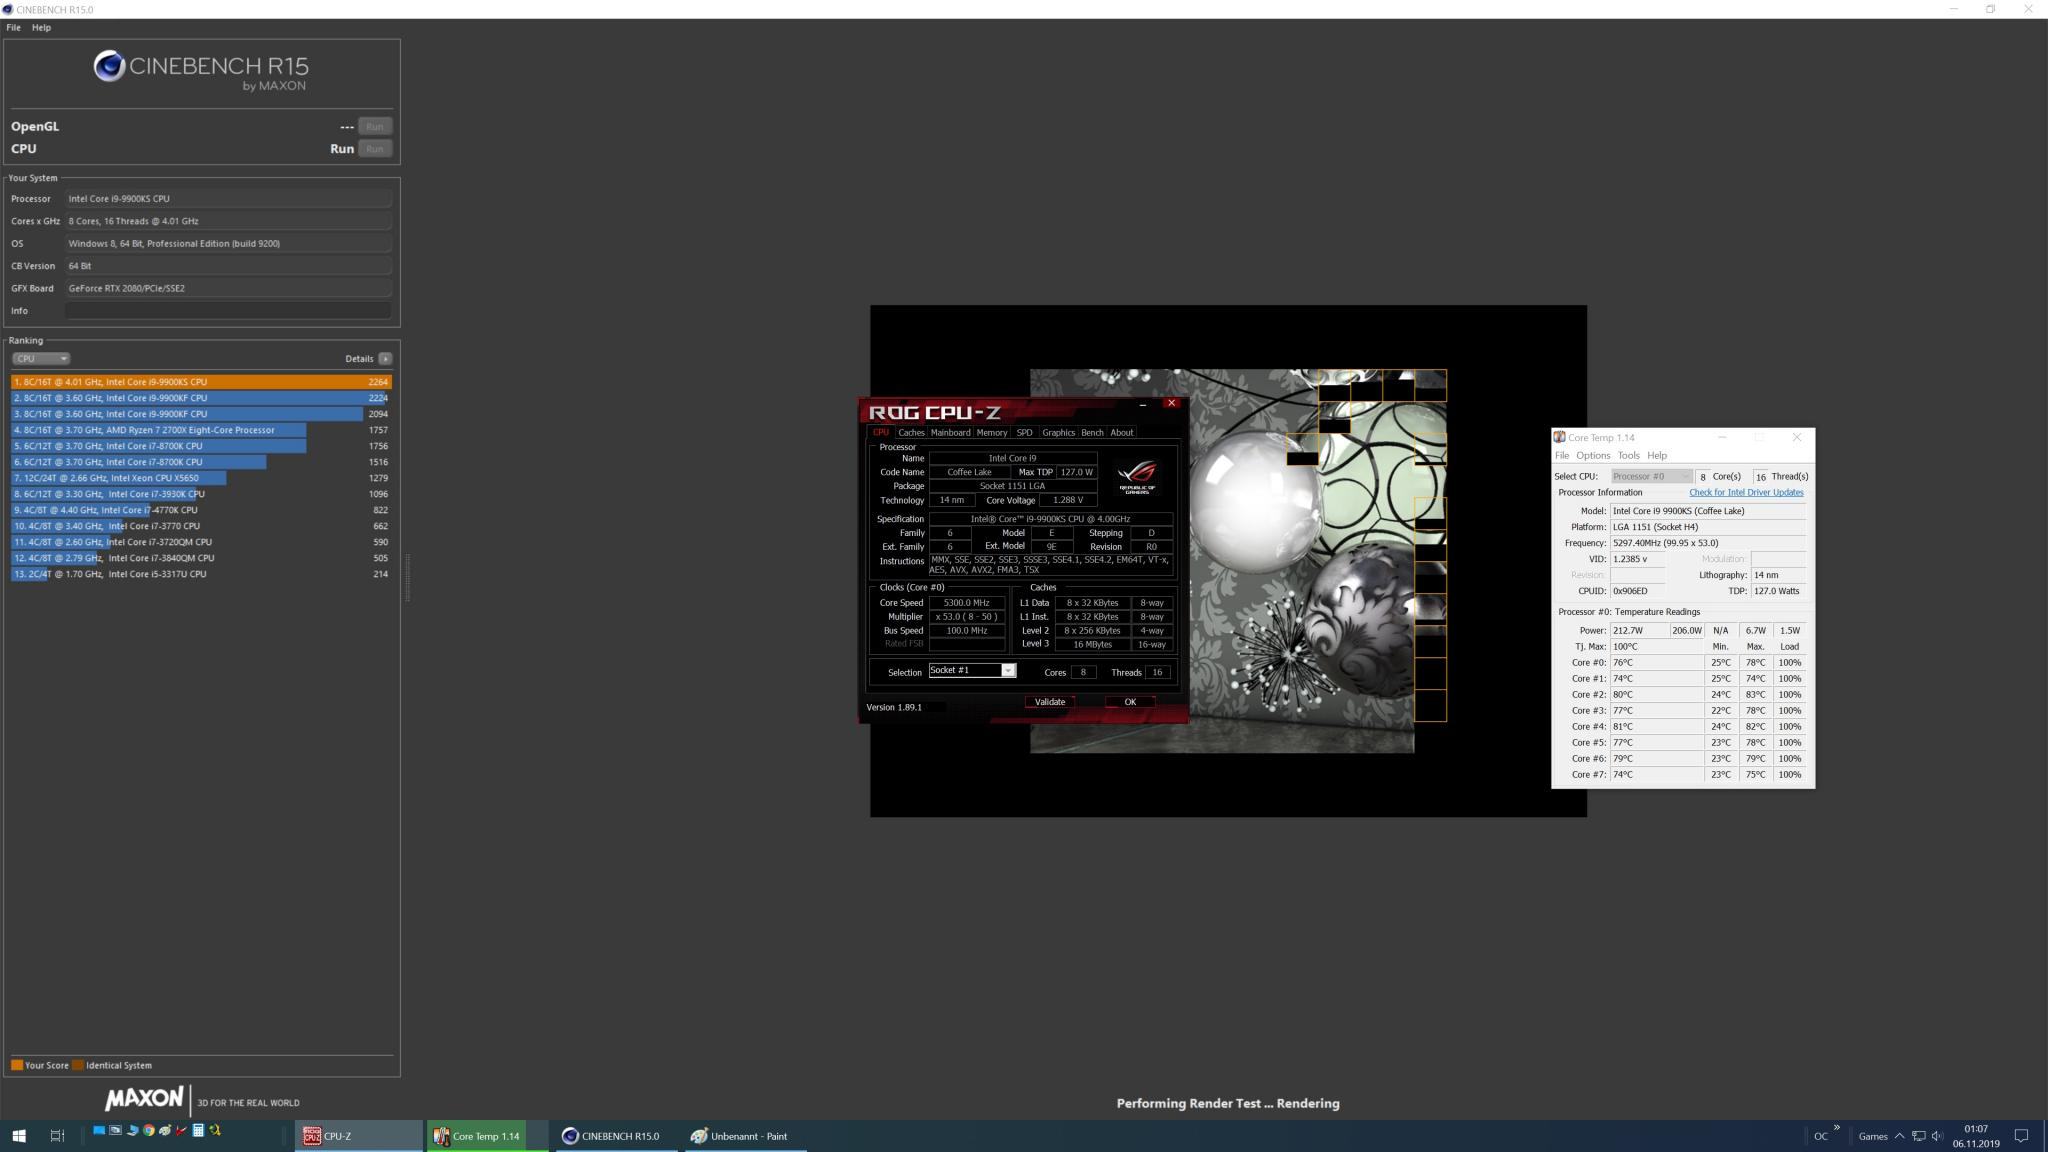Viewport: 2048px width, 1152px height.
Task: Click the Details arrow in the Ranking panel
Action: tap(385, 358)
